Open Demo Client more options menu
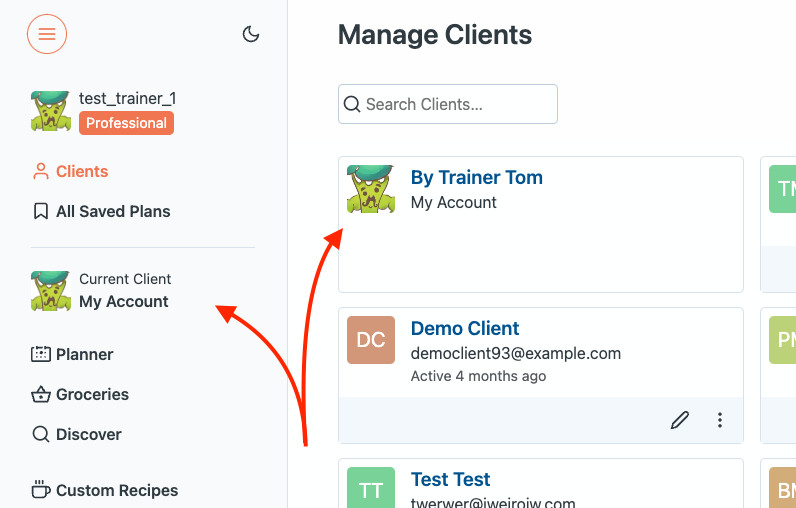The width and height of the screenshot is (796, 508). (x=720, y=420)
